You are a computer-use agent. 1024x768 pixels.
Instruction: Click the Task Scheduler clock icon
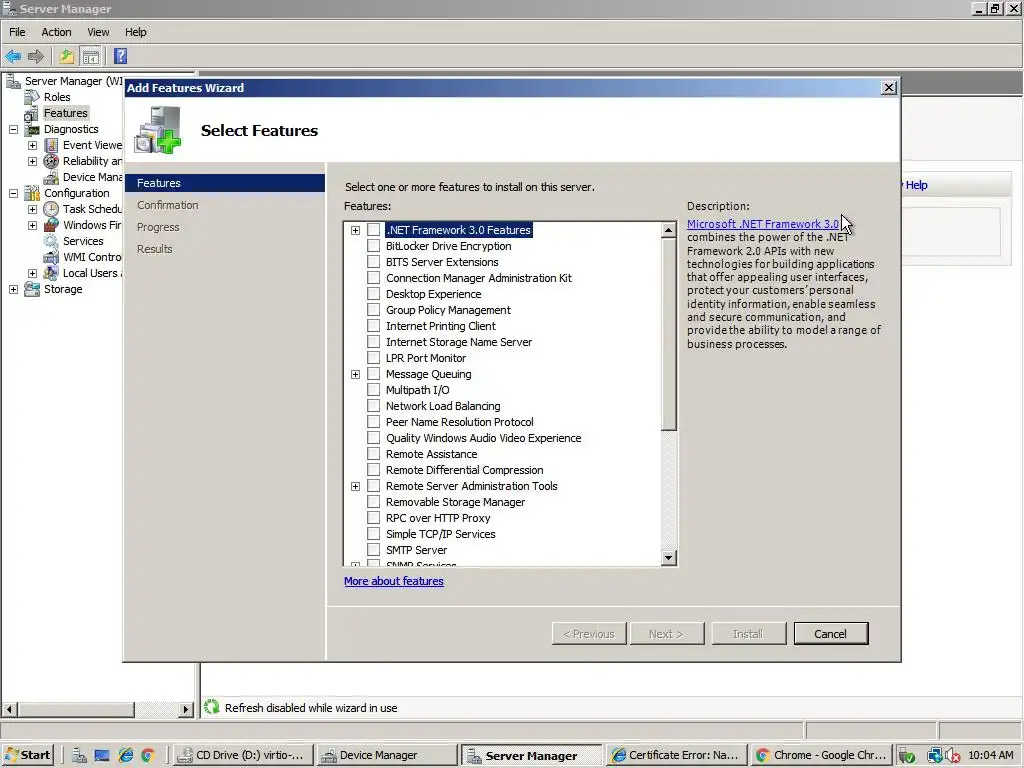(51, 209)
